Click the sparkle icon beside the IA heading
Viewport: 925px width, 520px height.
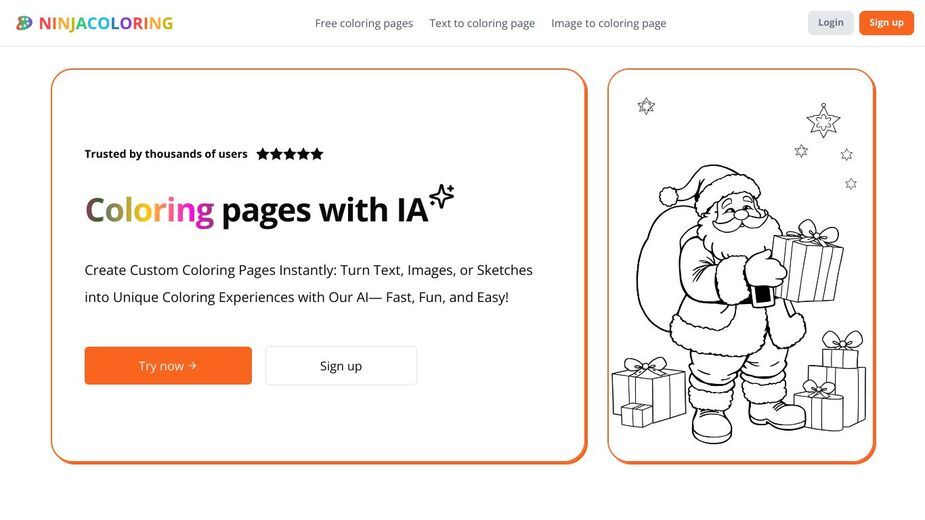tap(442, 196)
